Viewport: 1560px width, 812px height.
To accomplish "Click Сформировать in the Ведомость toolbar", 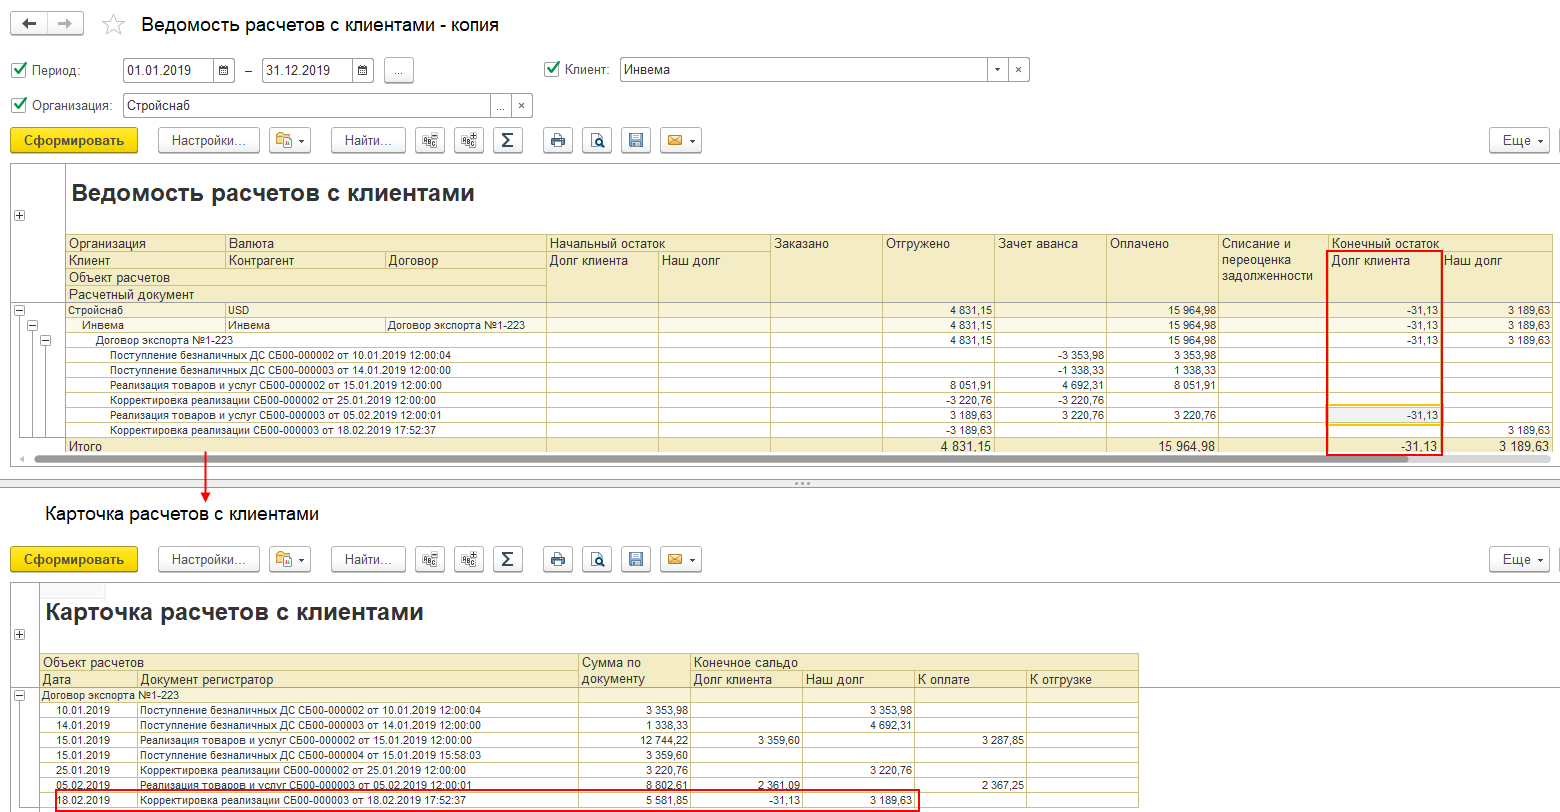I will [x=74, y=141].
